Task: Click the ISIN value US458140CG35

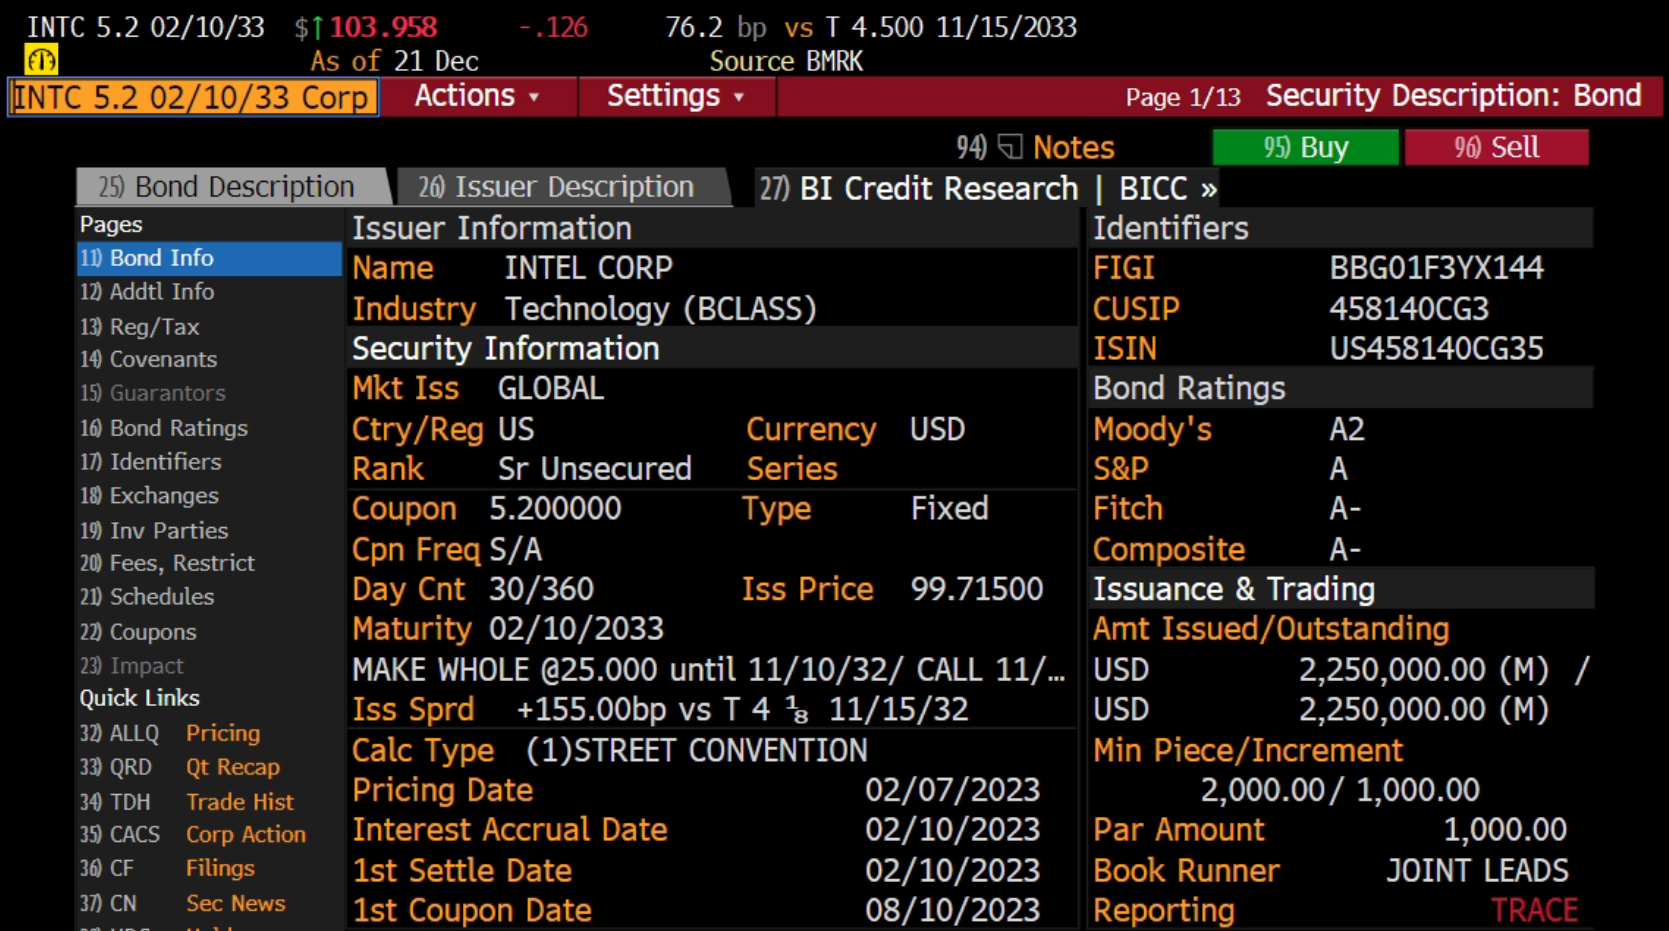Action: click(1436, 348)
